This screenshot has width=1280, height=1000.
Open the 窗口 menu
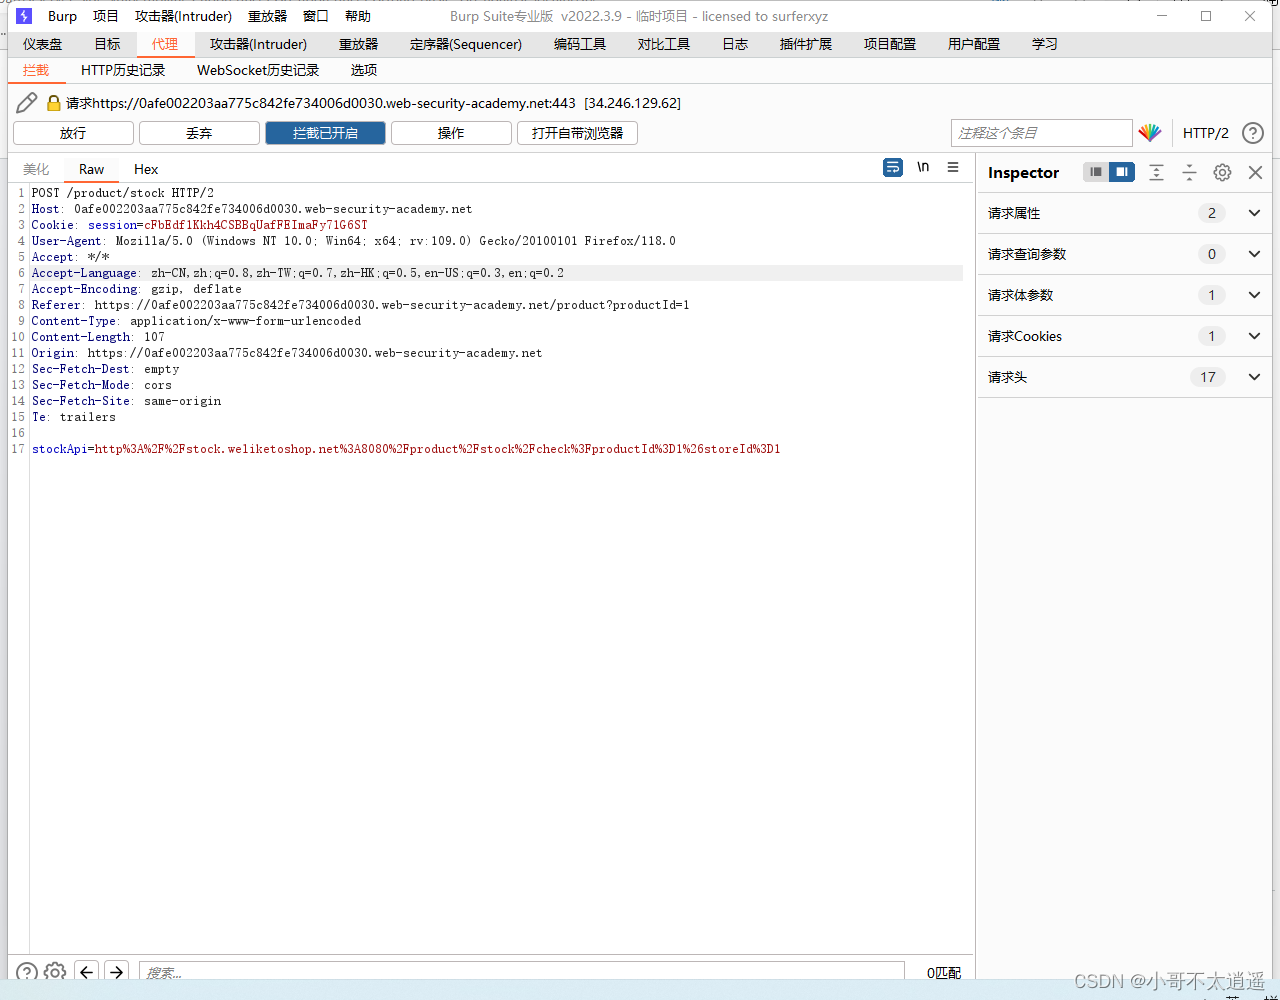click(x=316, y=16)
